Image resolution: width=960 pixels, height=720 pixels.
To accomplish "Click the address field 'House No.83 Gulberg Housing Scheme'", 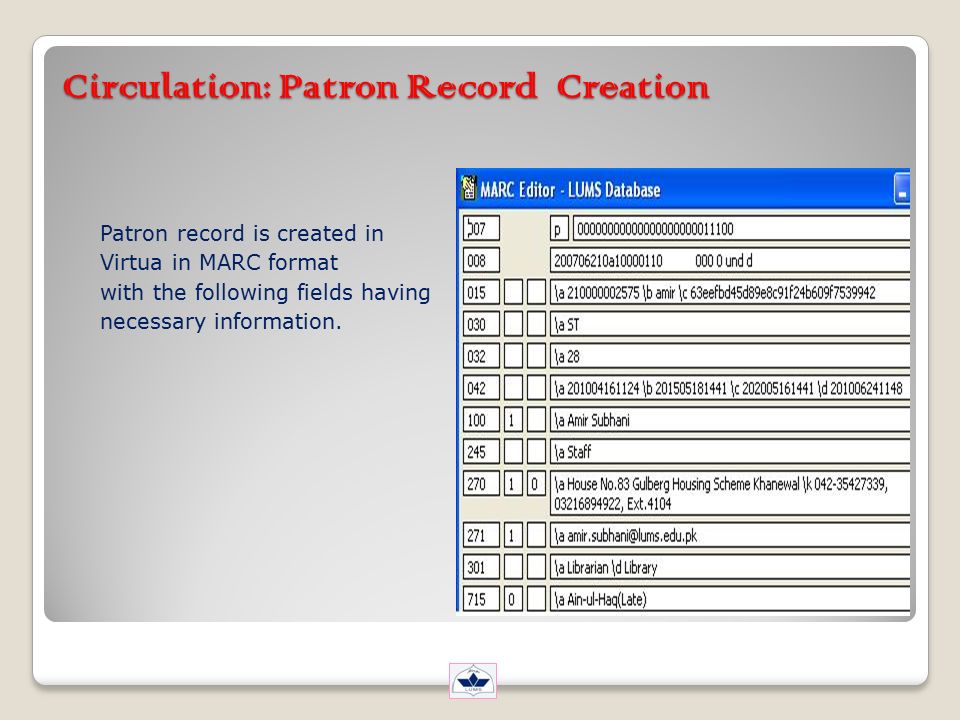I will [x=730, y=493].
